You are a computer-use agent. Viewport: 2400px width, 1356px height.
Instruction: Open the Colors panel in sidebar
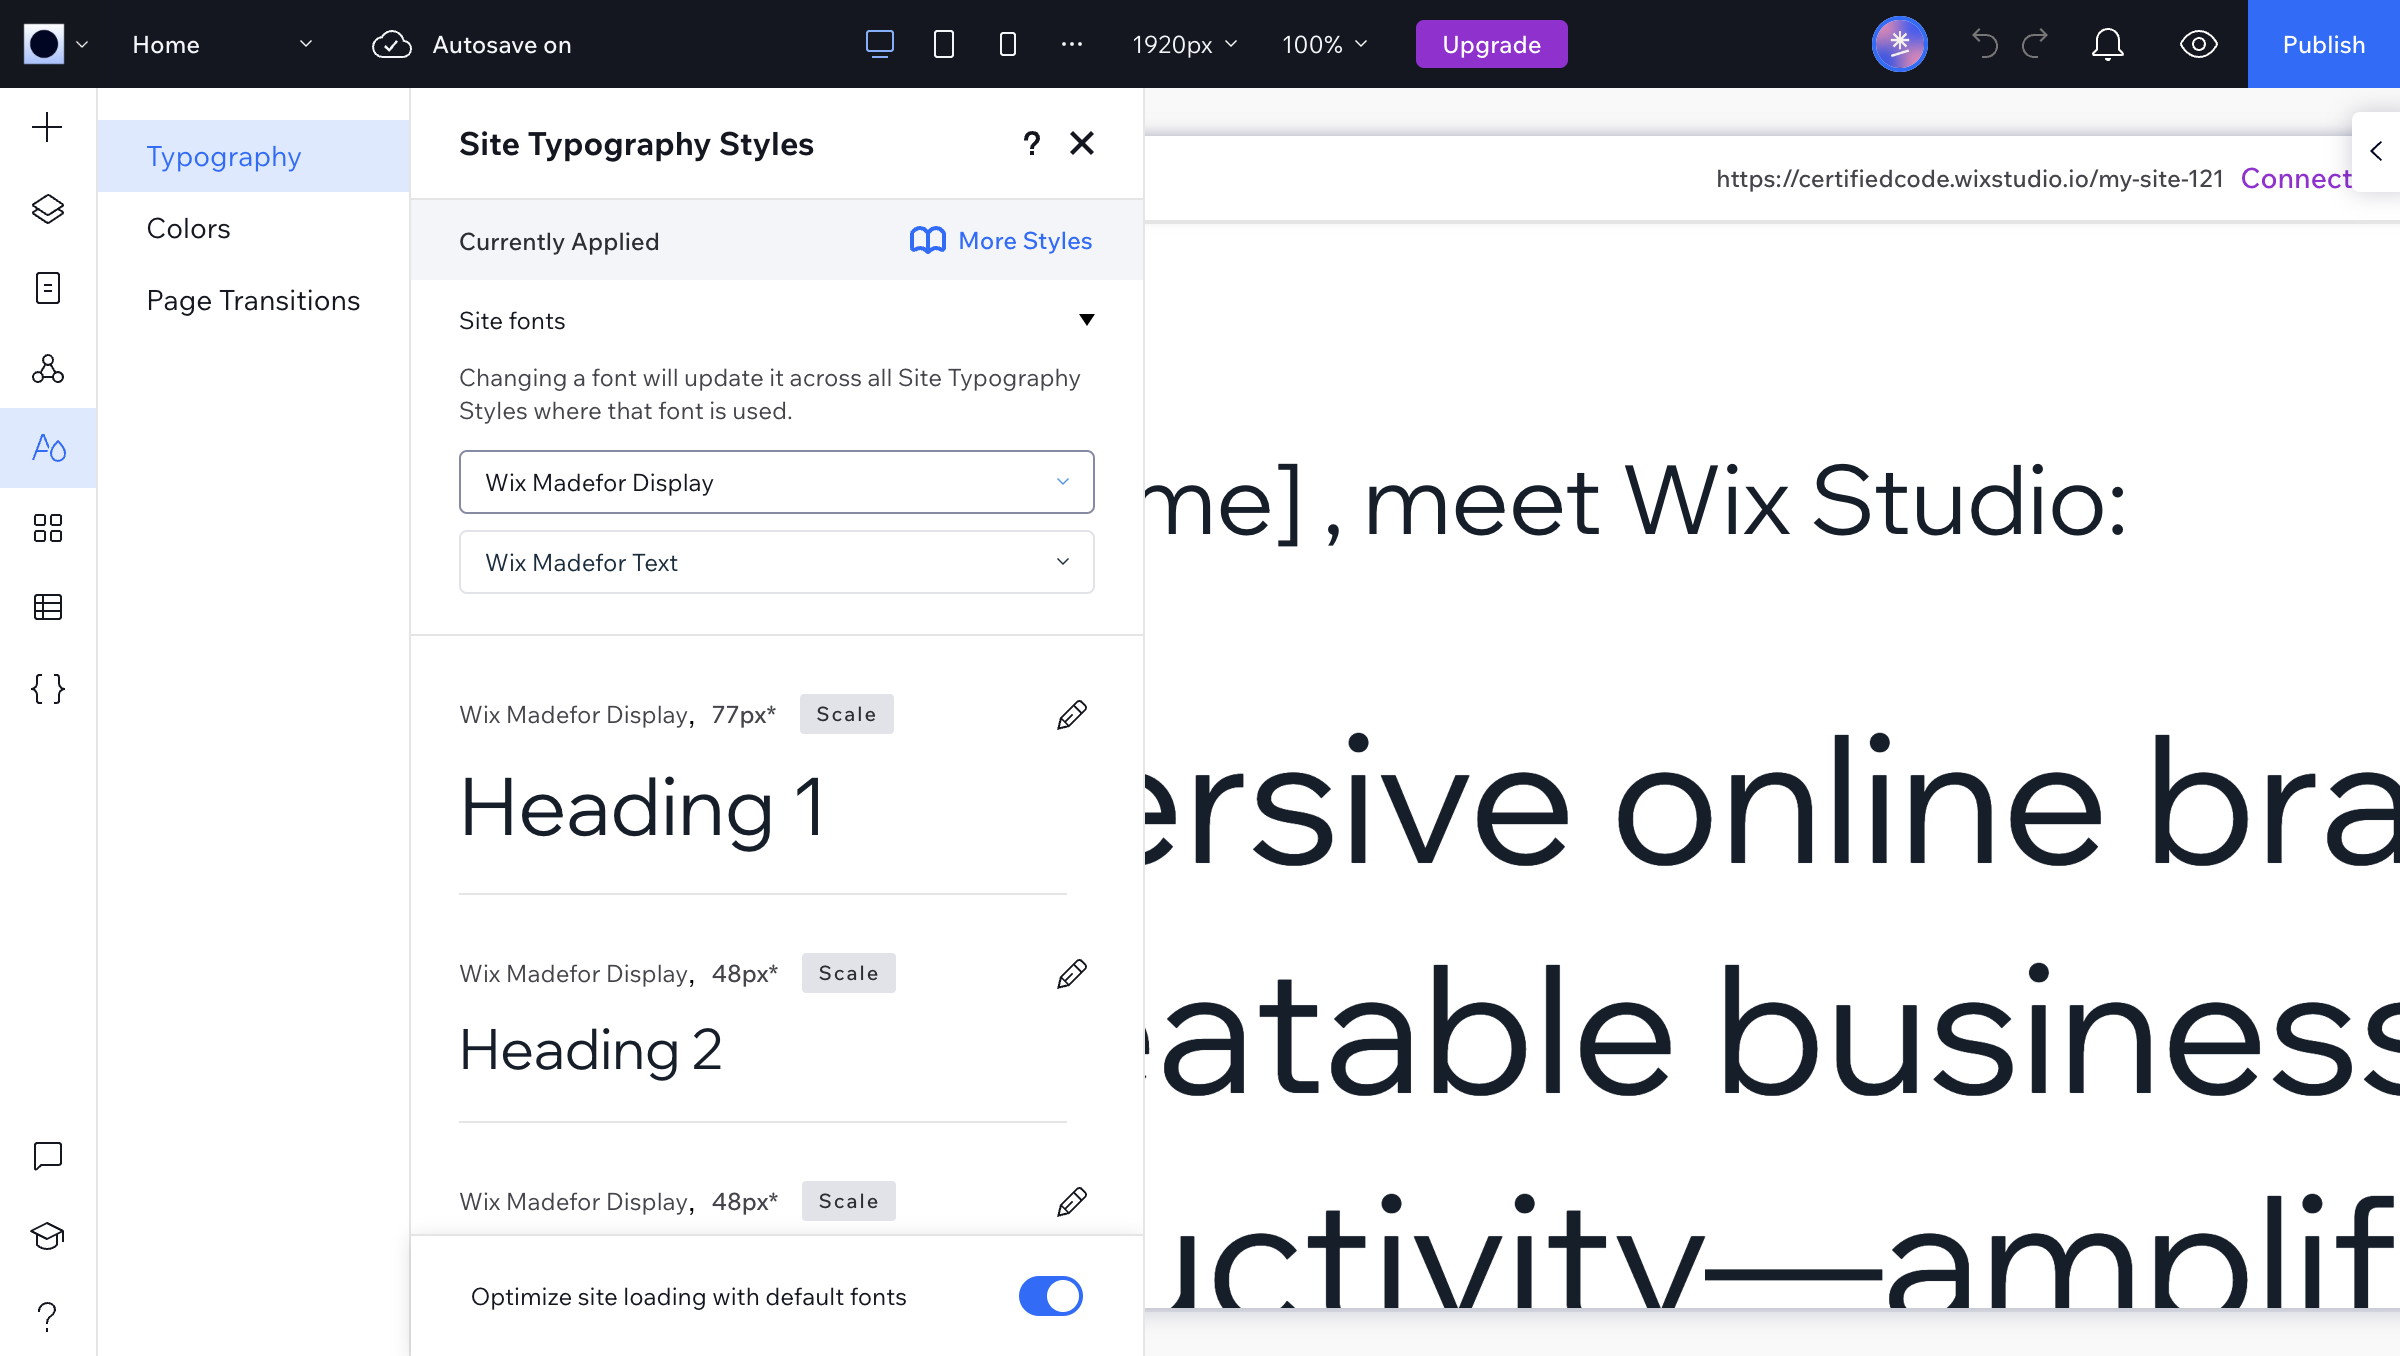188,227
